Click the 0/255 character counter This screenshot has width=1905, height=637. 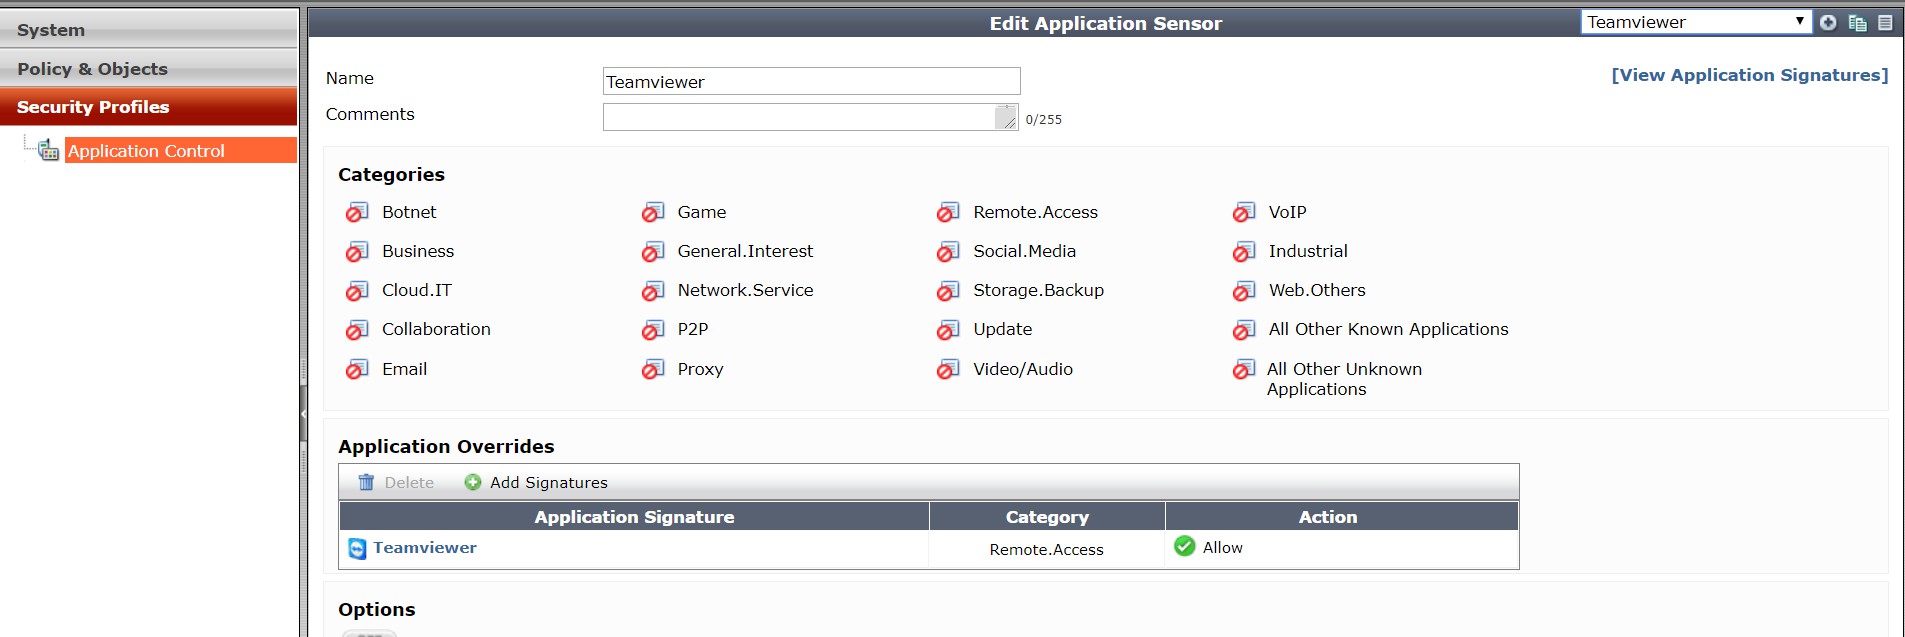[1043, 119]
